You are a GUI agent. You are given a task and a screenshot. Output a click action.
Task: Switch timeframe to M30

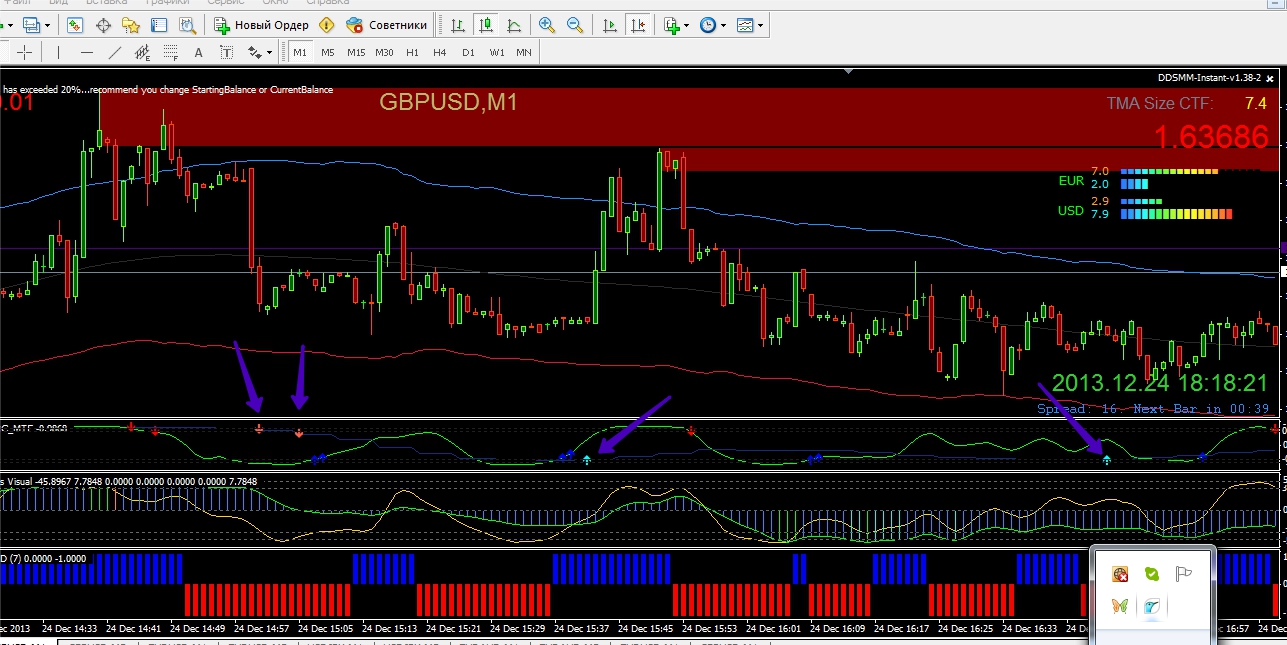pyautogui.click(x=384, y=52)
